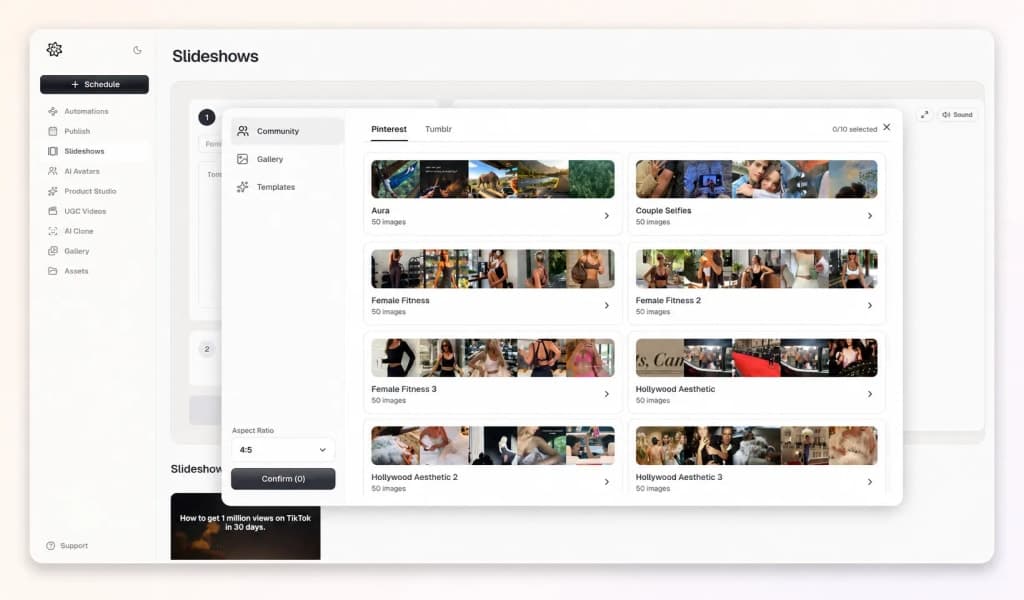
Task: Select the Templates source in the dialog
Action: coord(287,187)
